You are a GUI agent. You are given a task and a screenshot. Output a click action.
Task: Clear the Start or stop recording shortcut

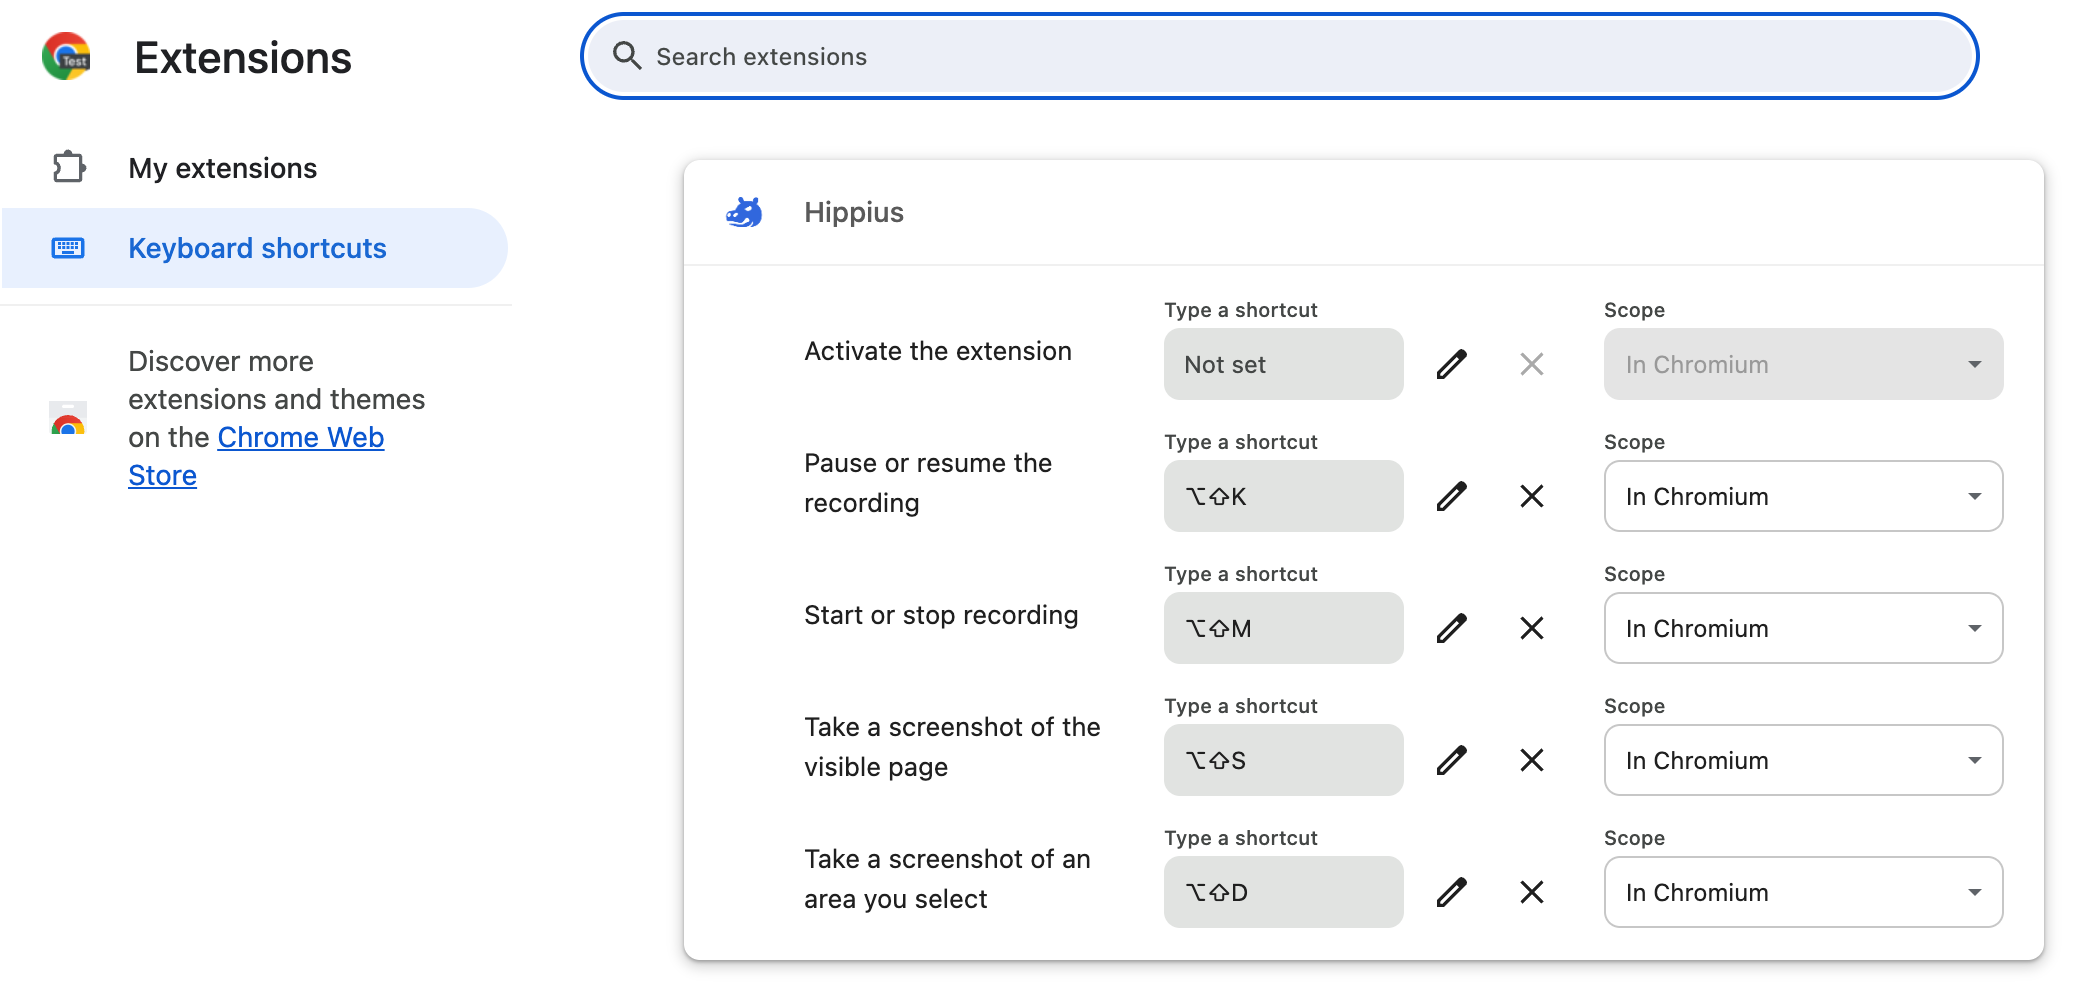point(1532,628)
